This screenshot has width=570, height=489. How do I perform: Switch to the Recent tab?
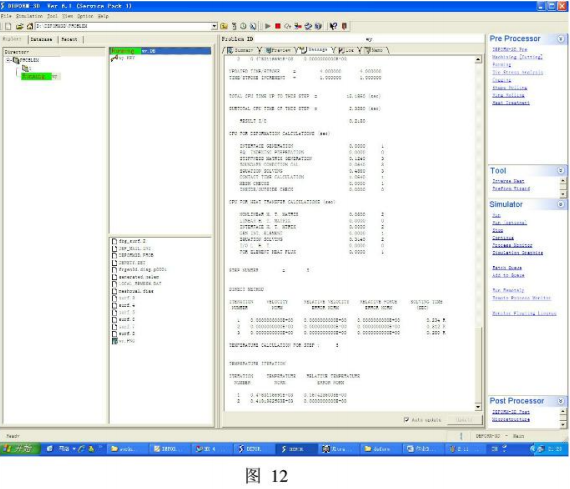tap(69, 39)
